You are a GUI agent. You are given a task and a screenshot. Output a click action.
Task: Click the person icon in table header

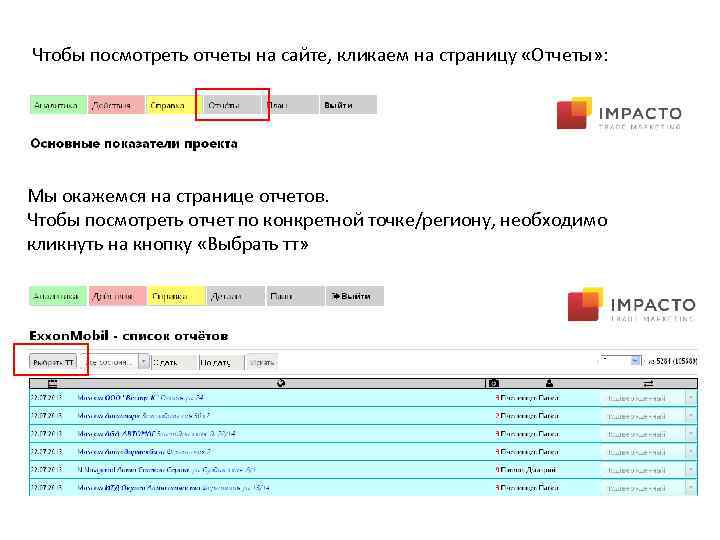549,383
